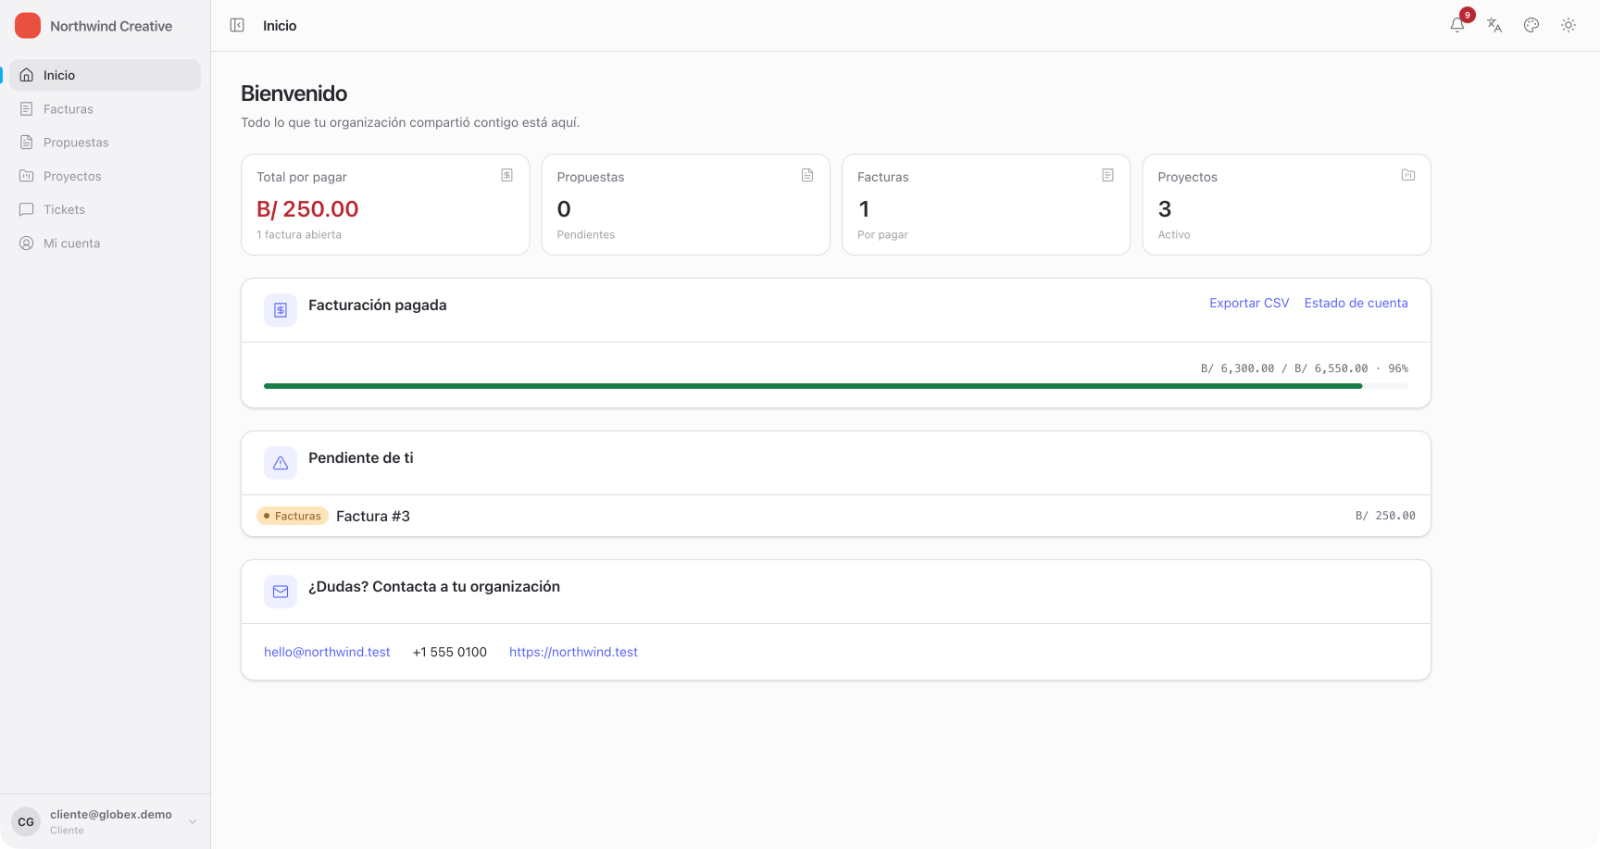Open the notifications bell
Screen dimensions: 1600x849
click(x=1457, y=25)
